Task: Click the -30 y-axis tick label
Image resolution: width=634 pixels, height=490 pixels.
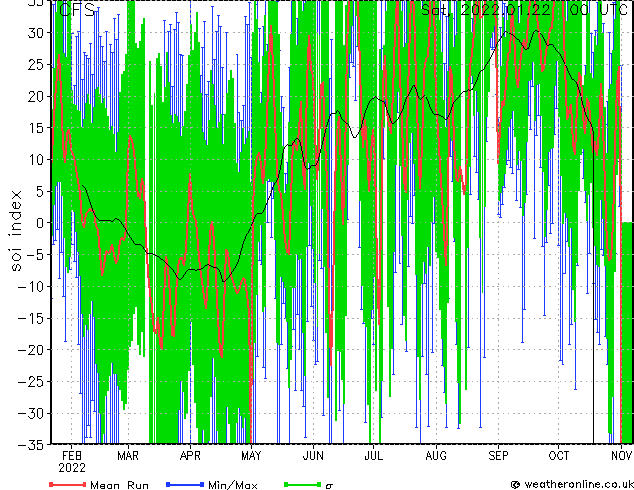Action: click(31, 413)
